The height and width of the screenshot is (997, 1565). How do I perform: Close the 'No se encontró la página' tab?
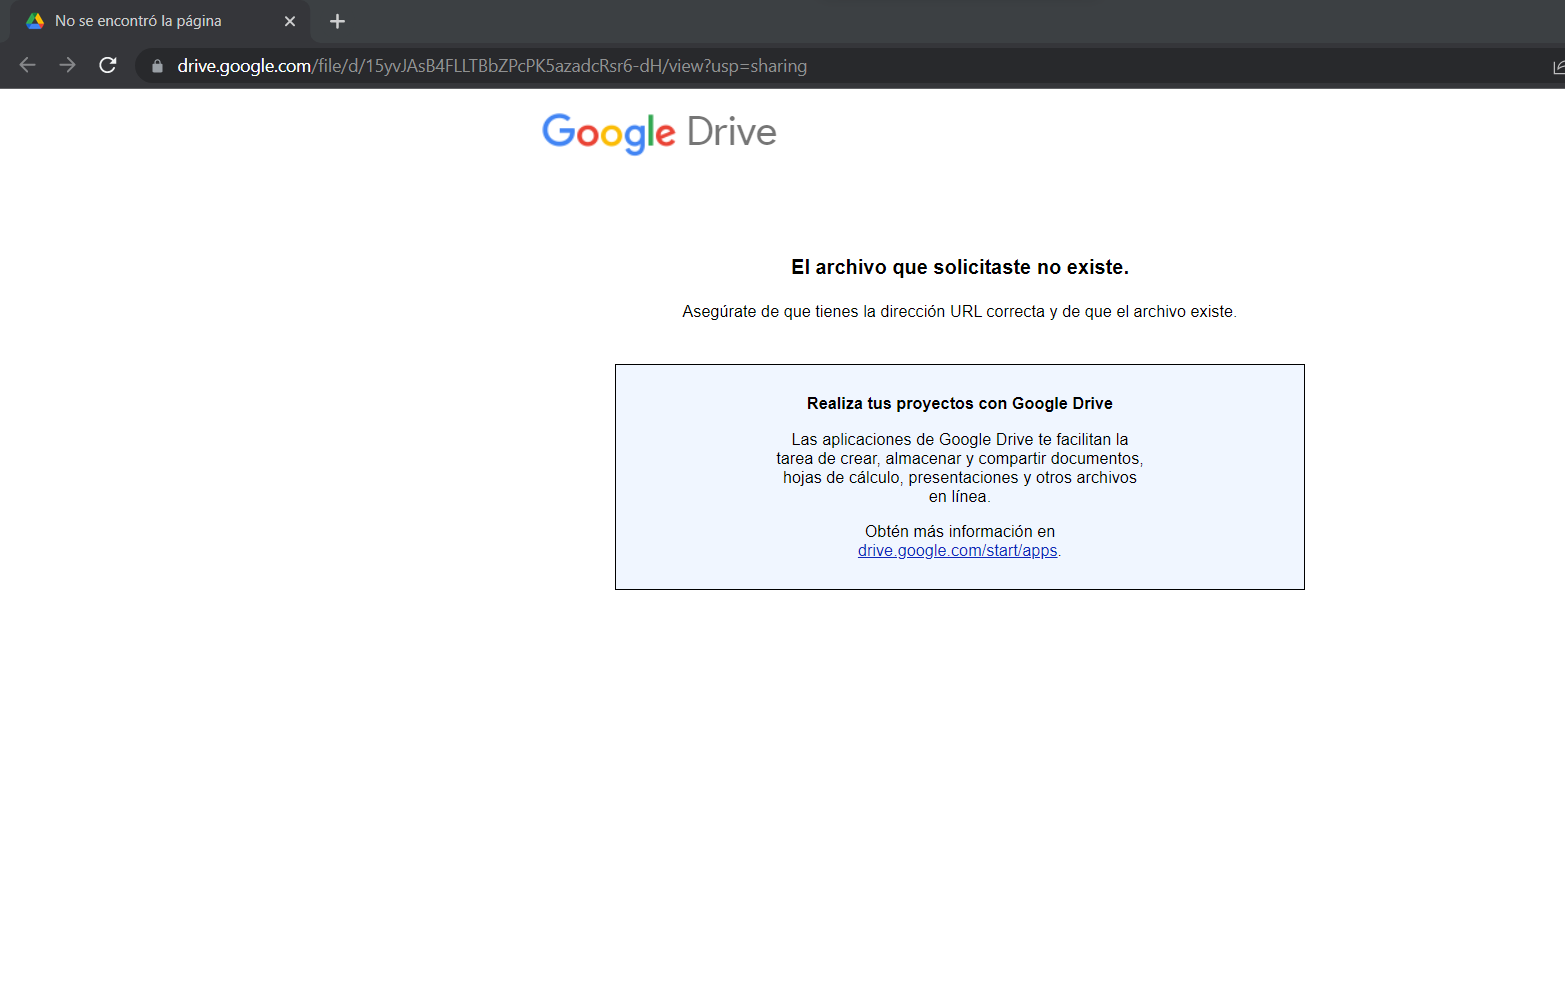point(289,20)
